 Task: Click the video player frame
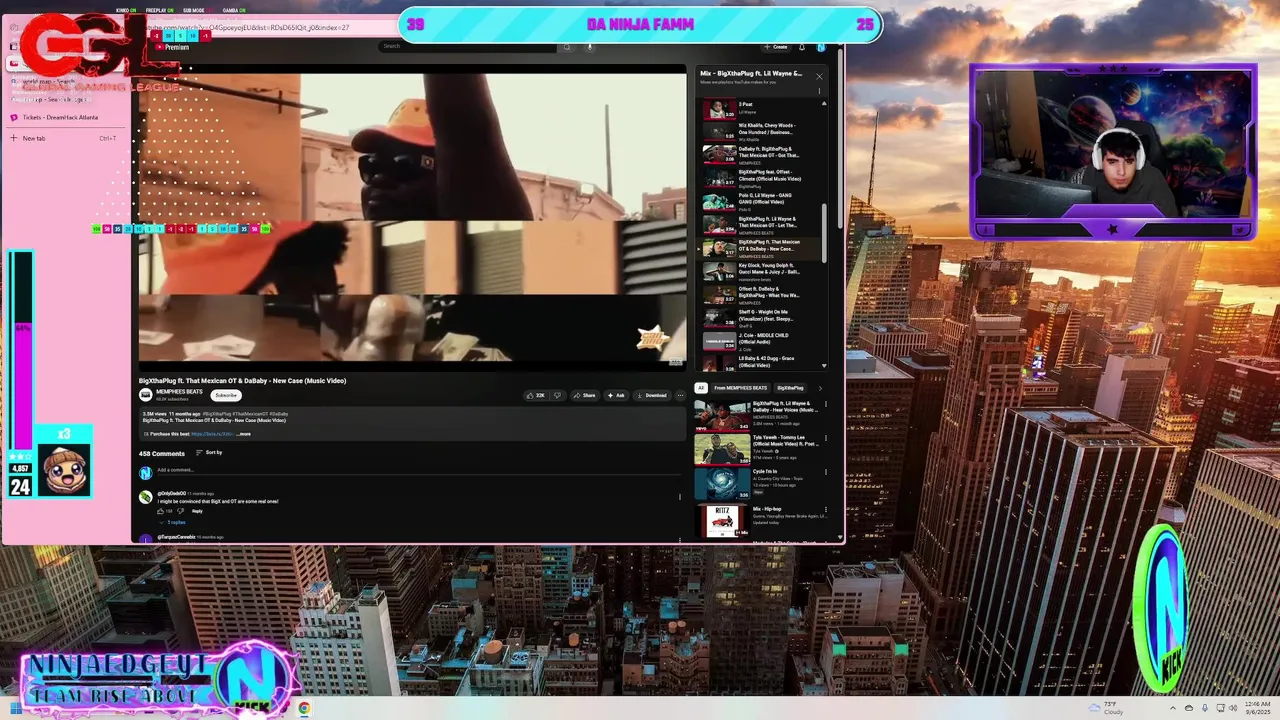click(x=412, y=217)
